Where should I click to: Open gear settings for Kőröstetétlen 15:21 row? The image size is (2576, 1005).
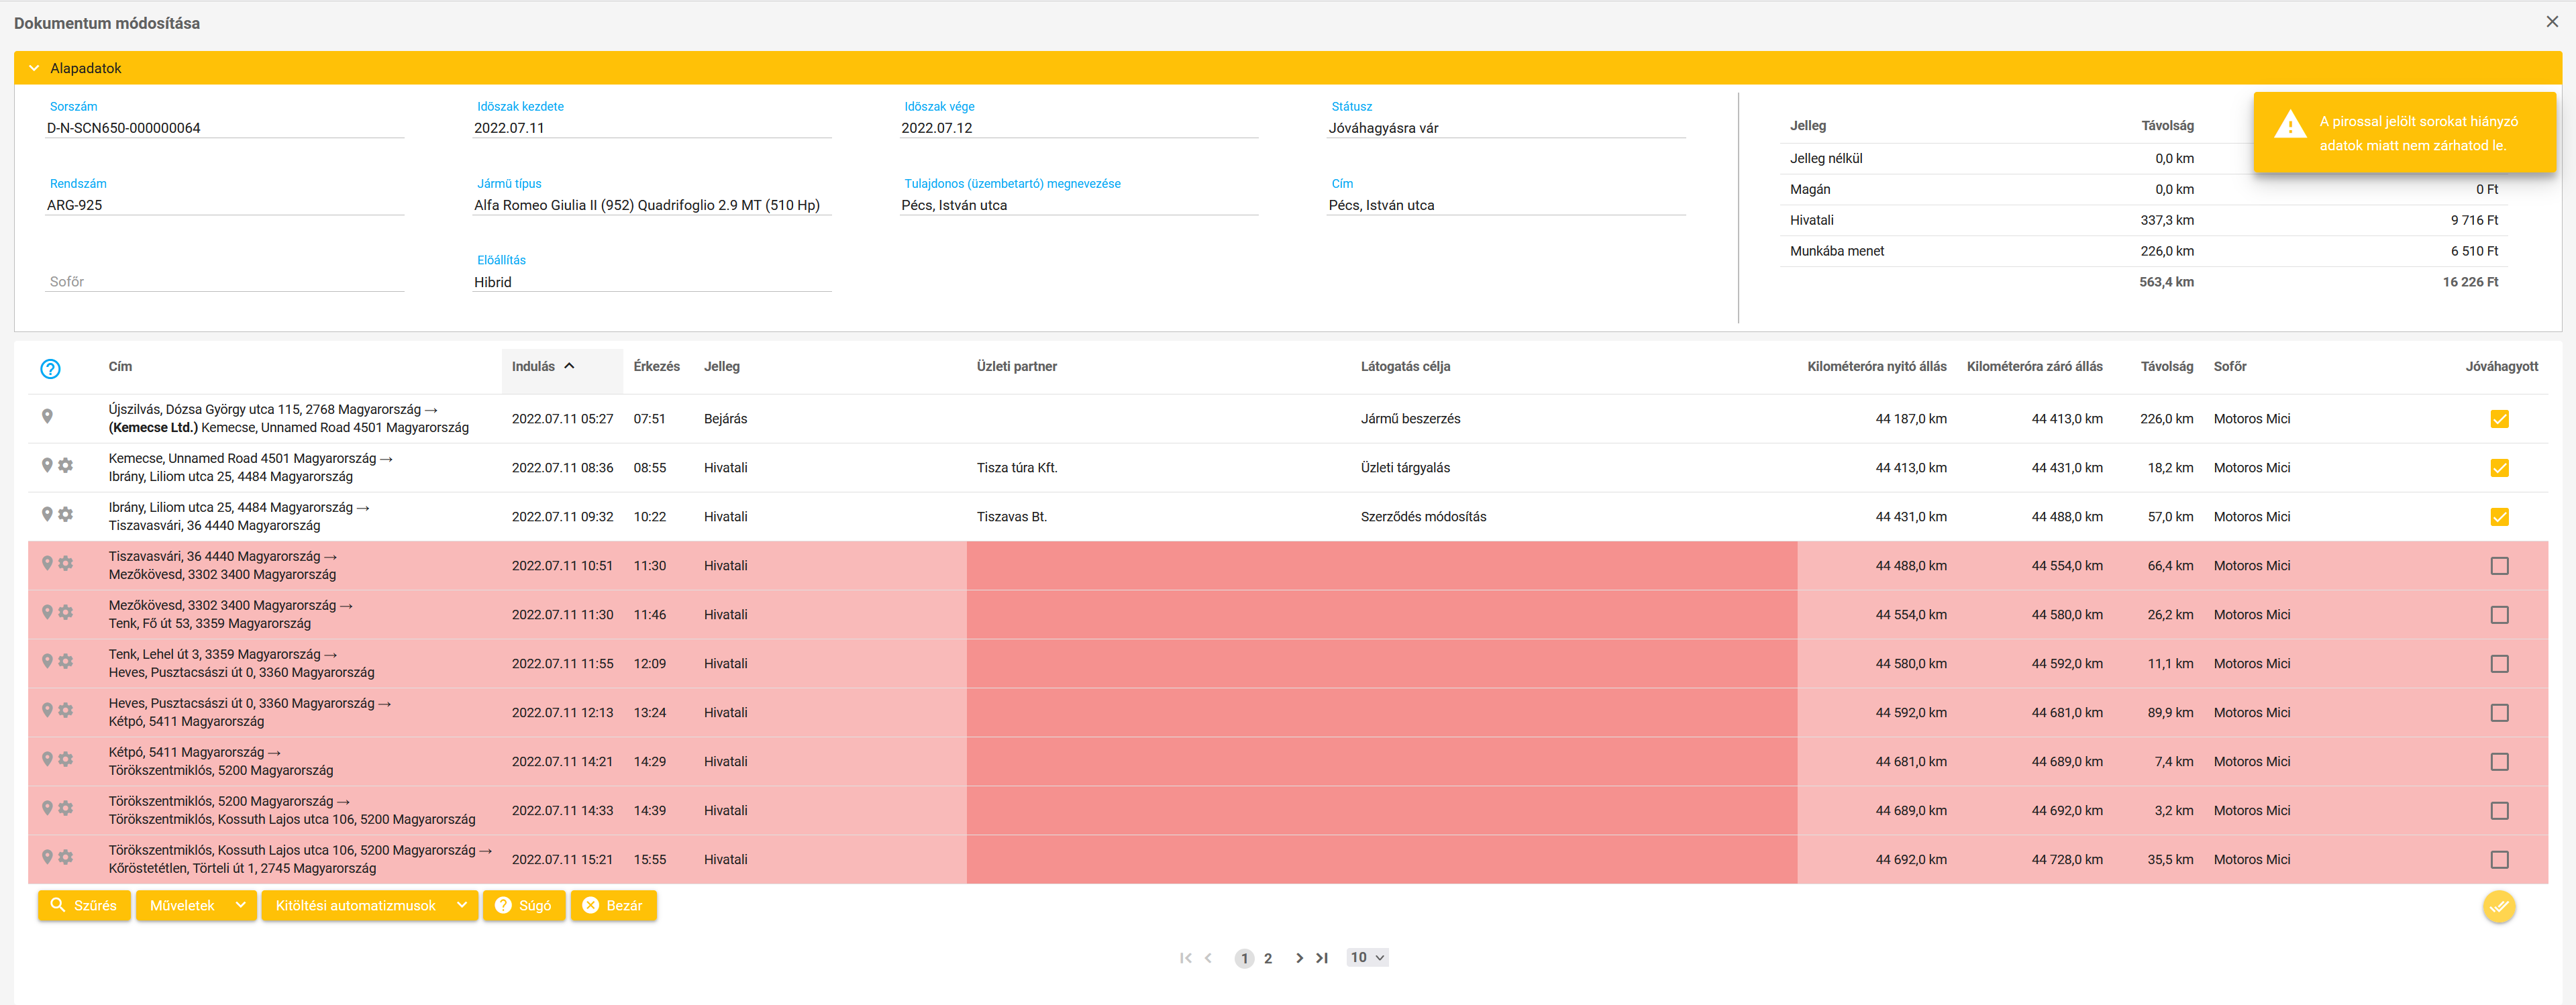(66, 857)
